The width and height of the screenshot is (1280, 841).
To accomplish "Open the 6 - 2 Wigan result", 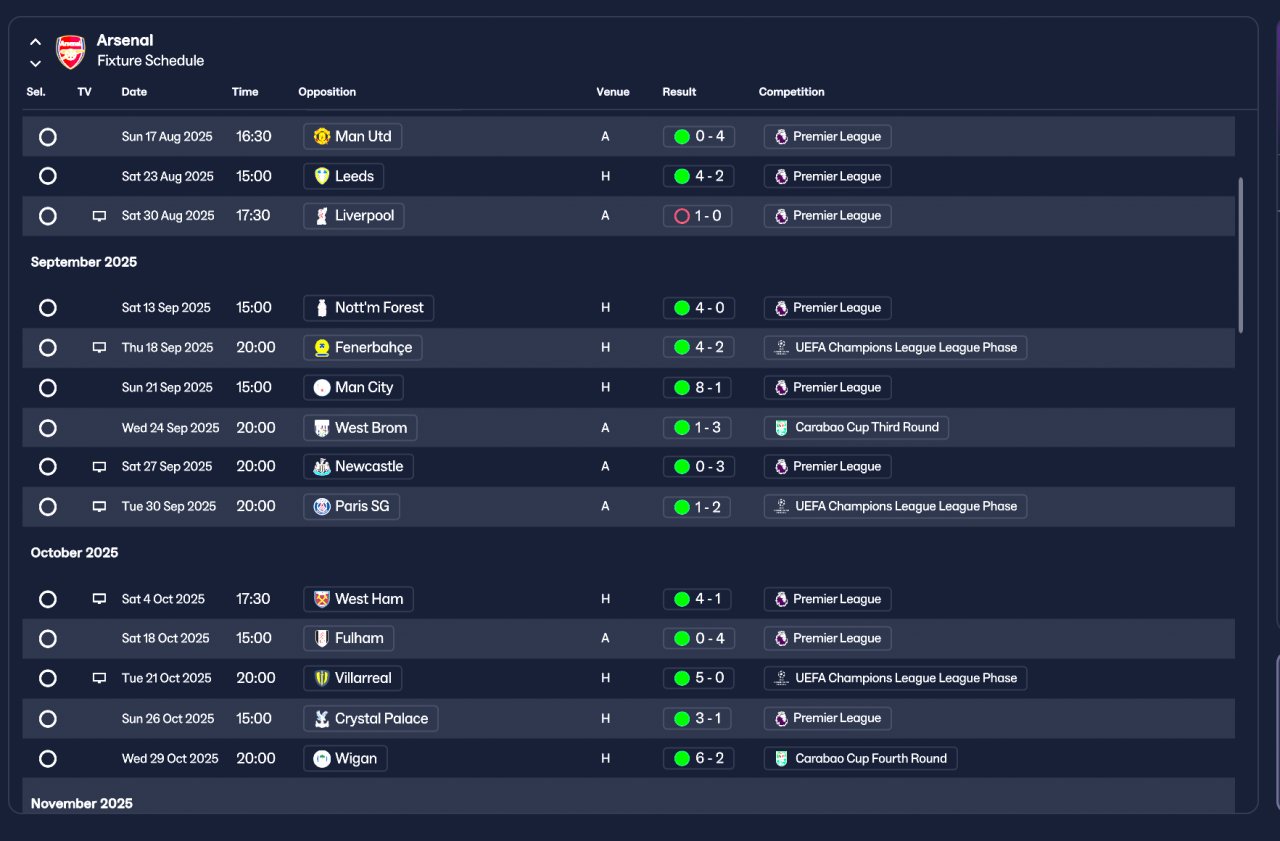I will [698, 758].
